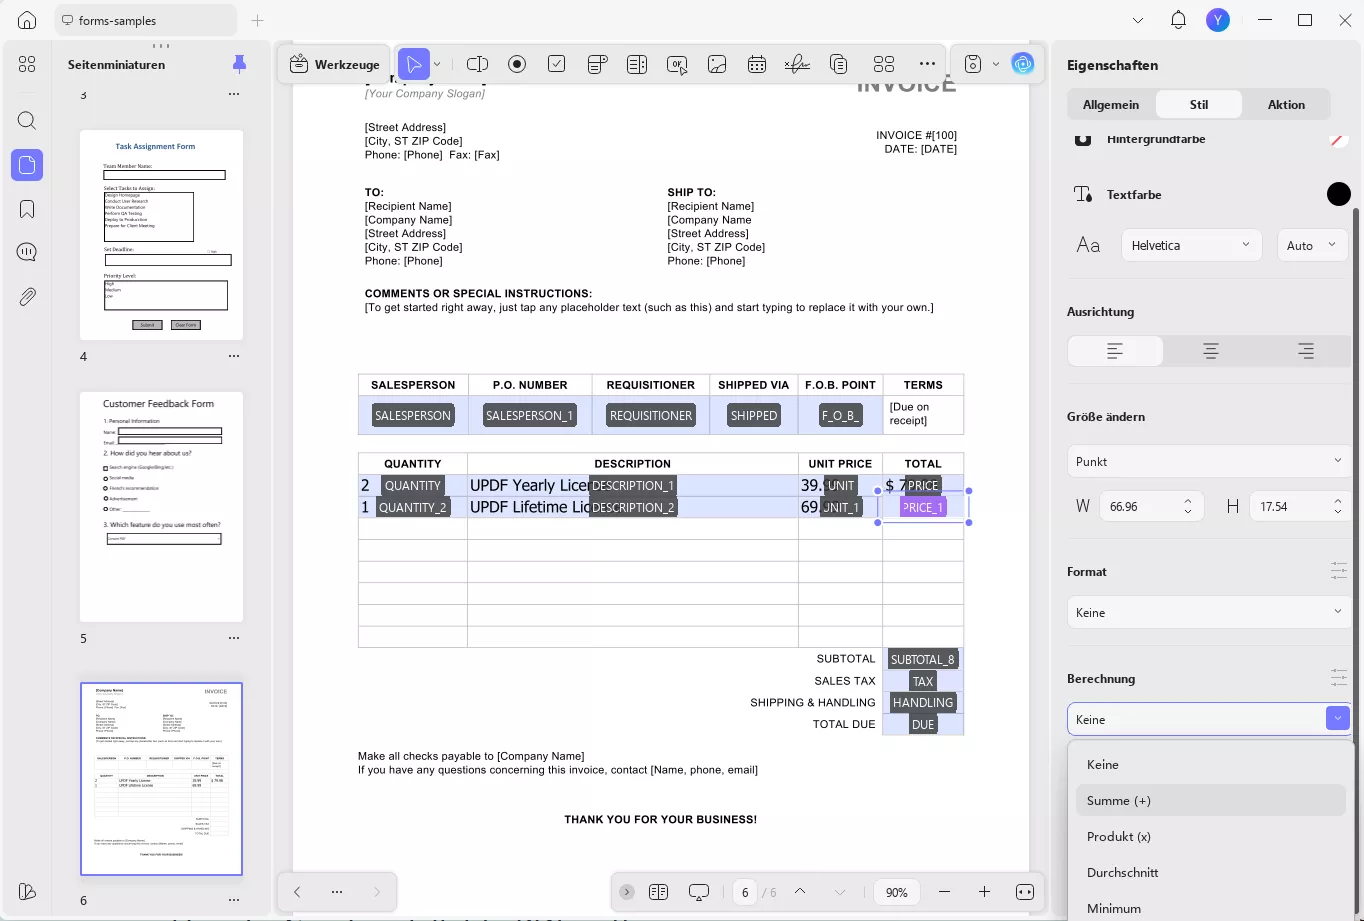This screenshot has width=1364, height=921.
Task: Open Format advanced settings icon
Action: (1339, 571)
